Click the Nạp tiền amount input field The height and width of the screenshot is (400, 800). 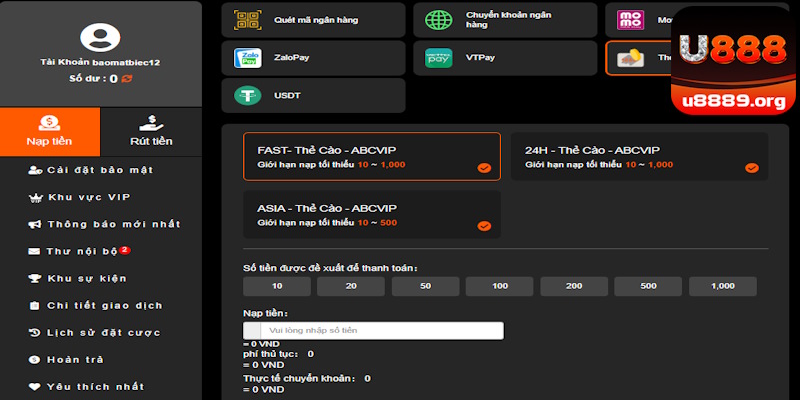[x=382, y=330]
